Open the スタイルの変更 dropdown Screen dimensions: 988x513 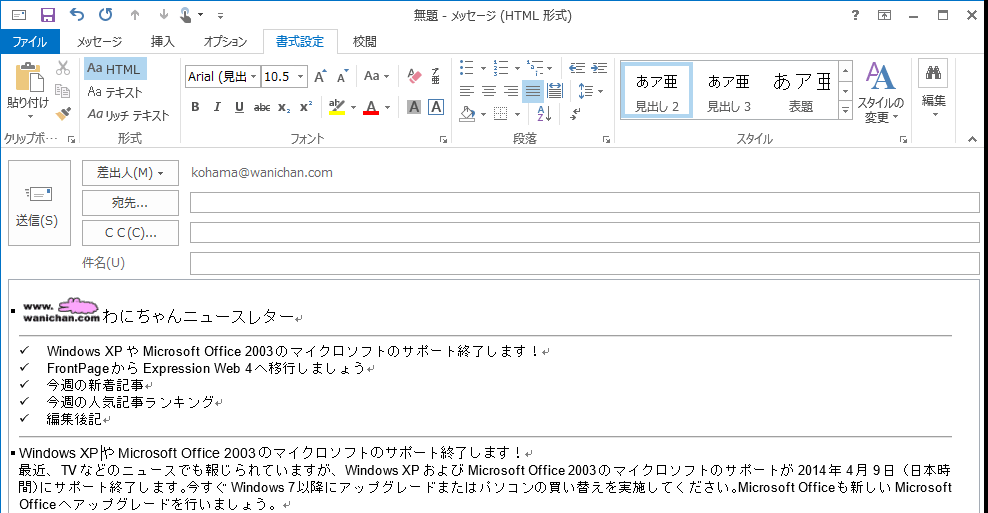click(x=880, y=93)
